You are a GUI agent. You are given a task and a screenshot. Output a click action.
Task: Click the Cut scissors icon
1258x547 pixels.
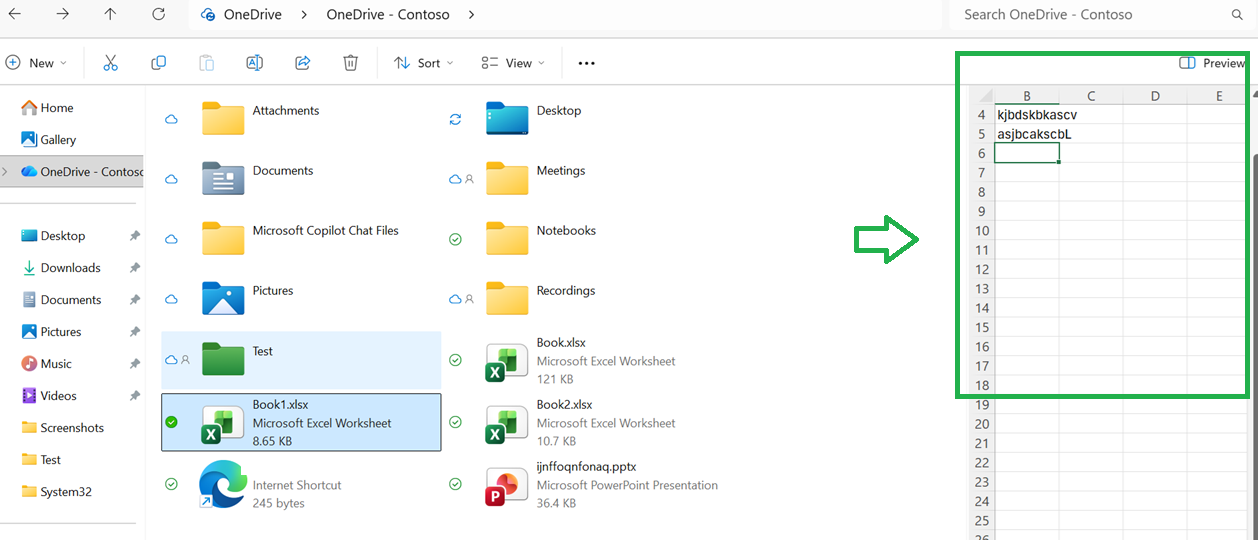[110, 63]
